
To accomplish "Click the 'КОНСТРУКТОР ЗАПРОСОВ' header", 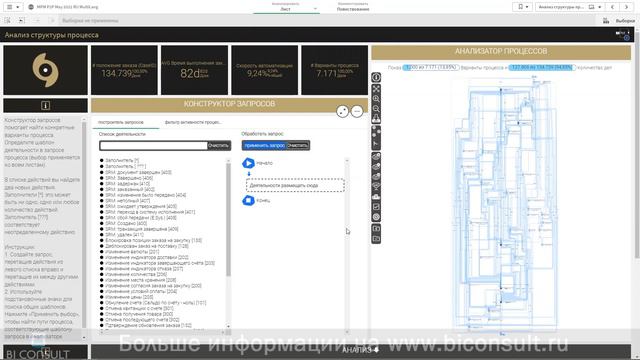I will coord(229,104).
